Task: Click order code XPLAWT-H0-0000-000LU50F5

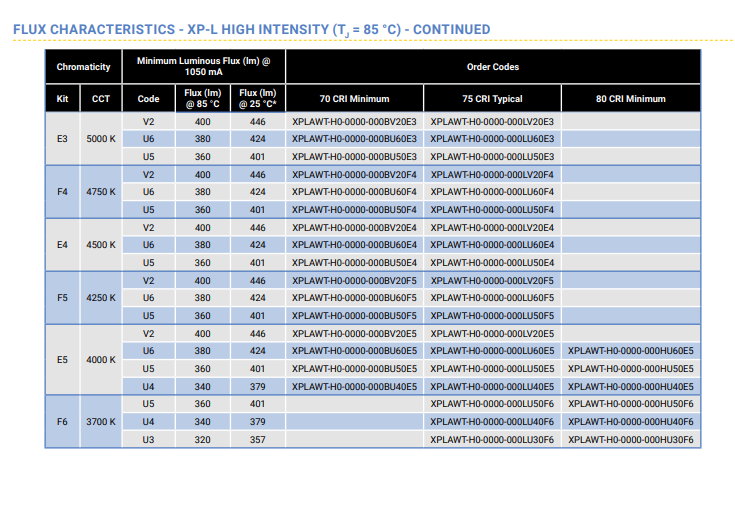Action: 492,316
